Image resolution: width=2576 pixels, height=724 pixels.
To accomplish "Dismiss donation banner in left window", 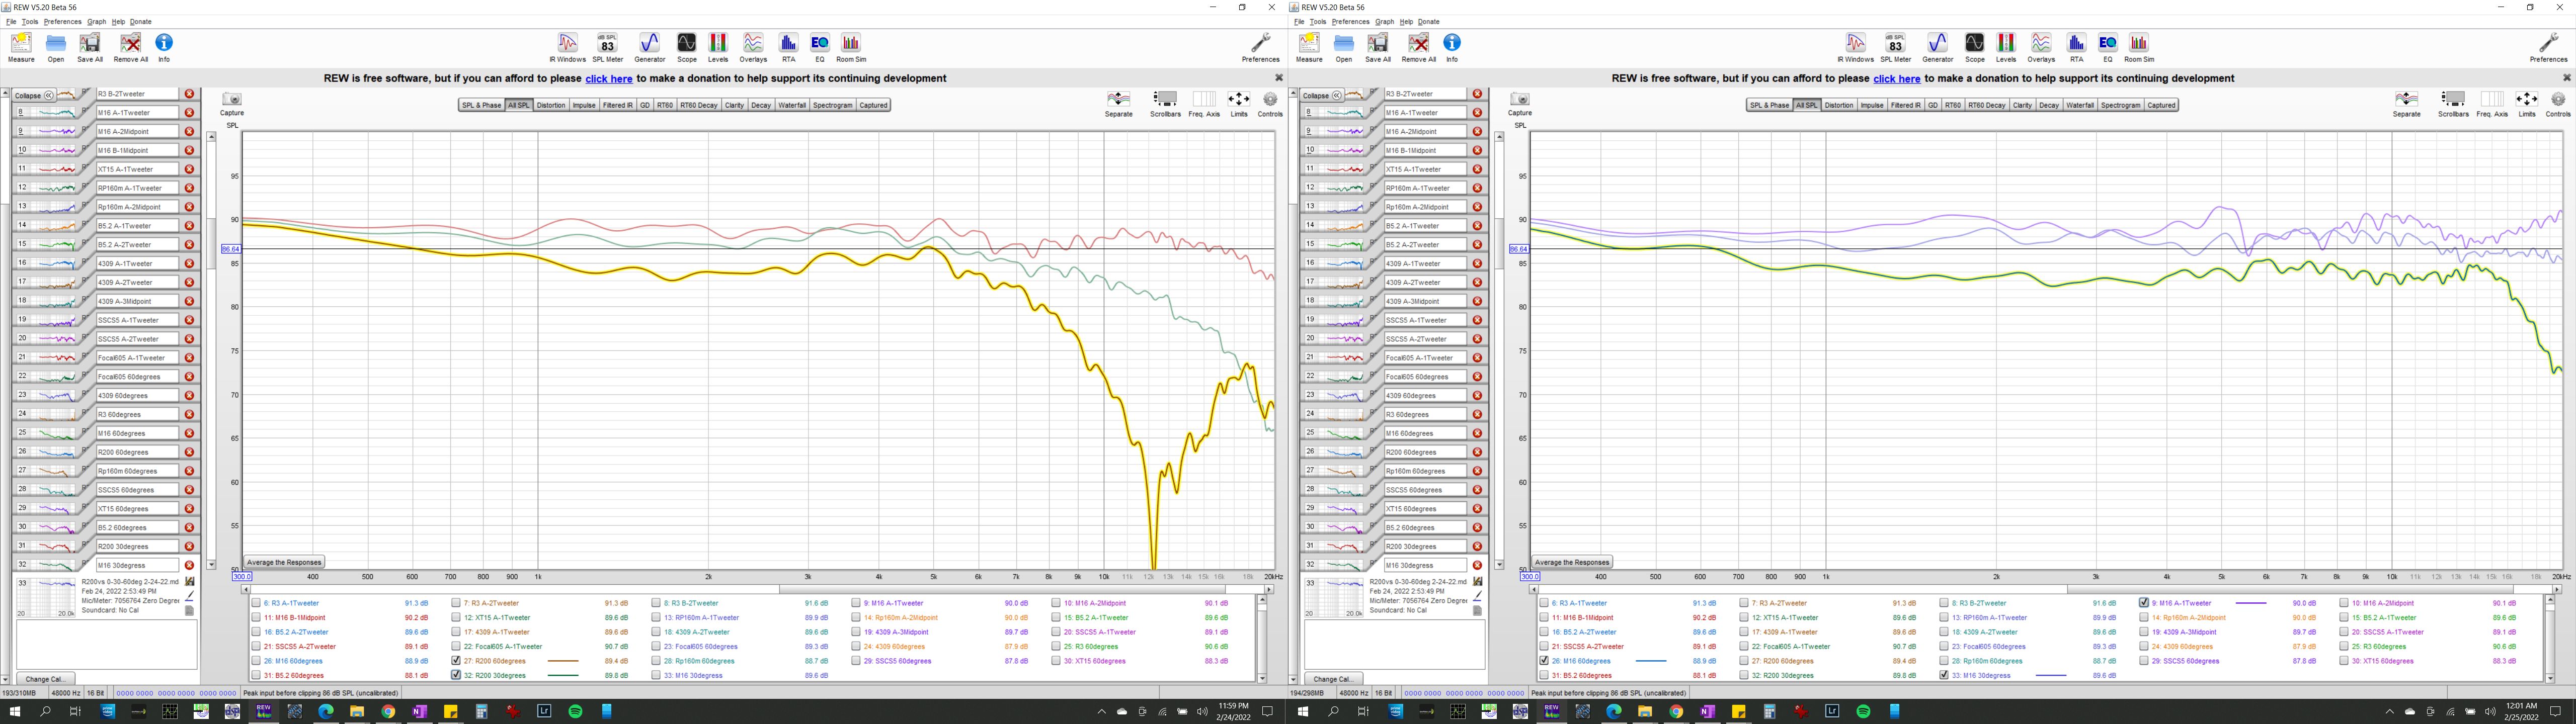I will coord(1278,78).
